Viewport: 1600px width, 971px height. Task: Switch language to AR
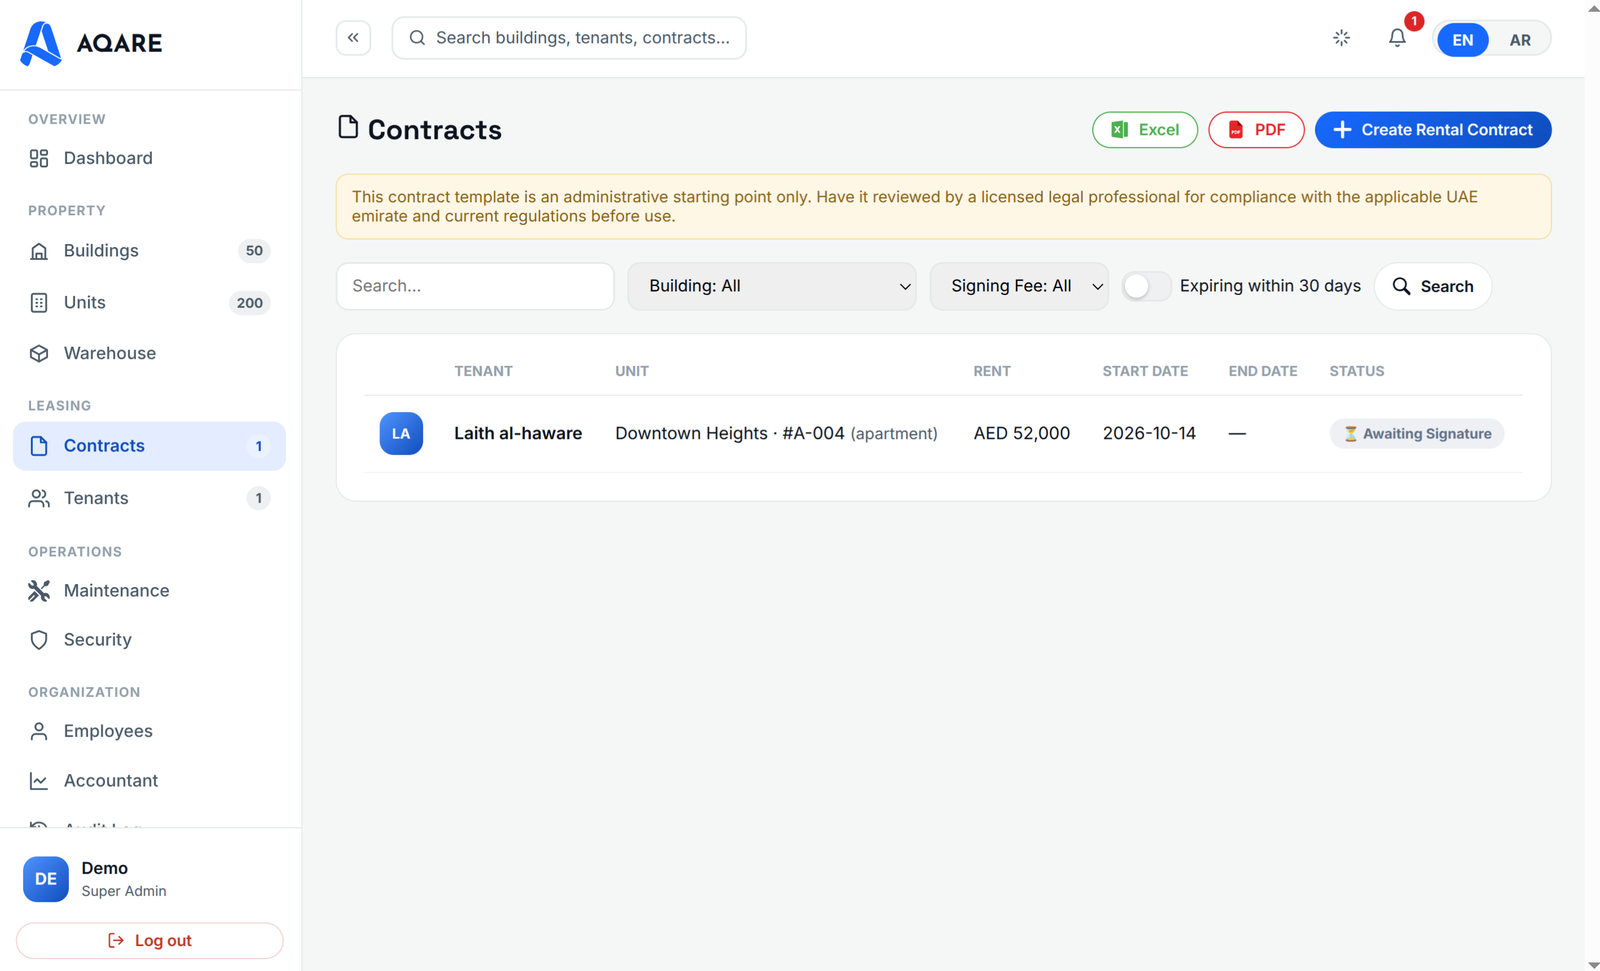pyautogui.click(x=1519, y=40)
